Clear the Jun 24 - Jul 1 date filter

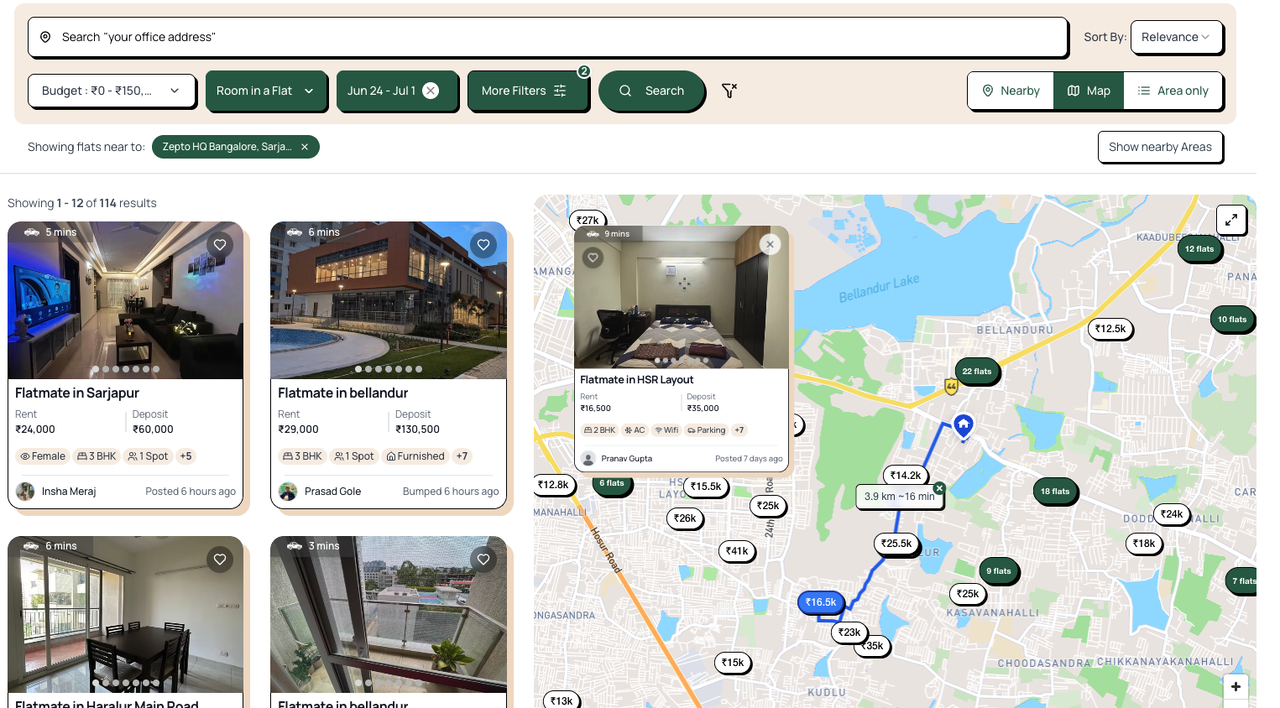coord(430,91)
